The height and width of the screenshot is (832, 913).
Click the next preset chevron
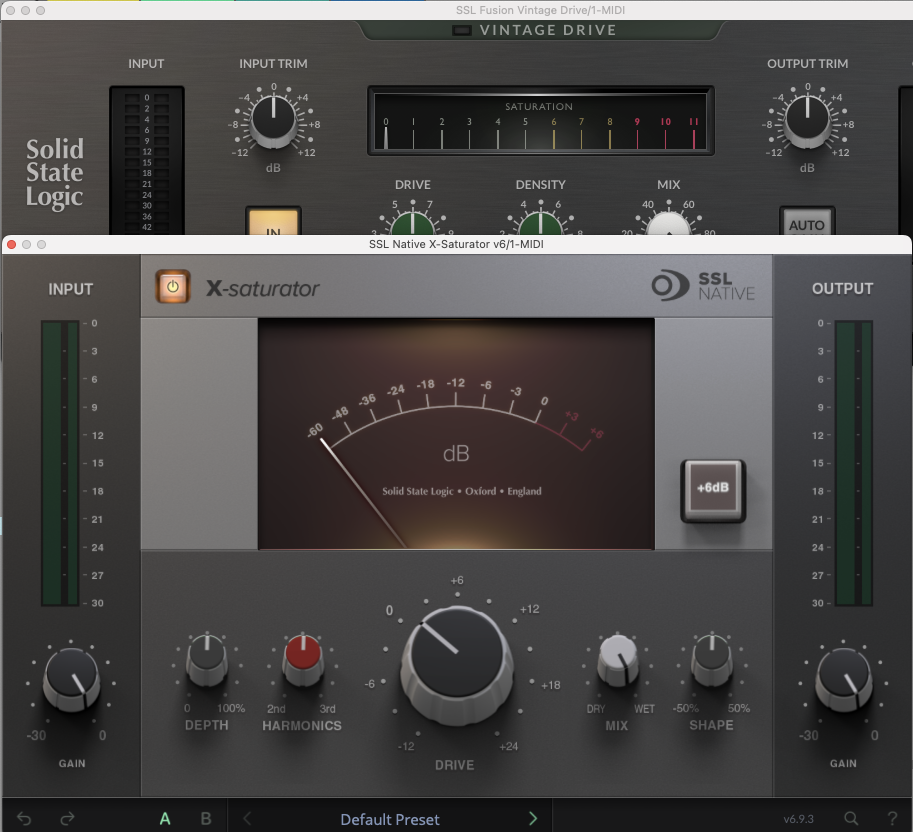[532, 818]
